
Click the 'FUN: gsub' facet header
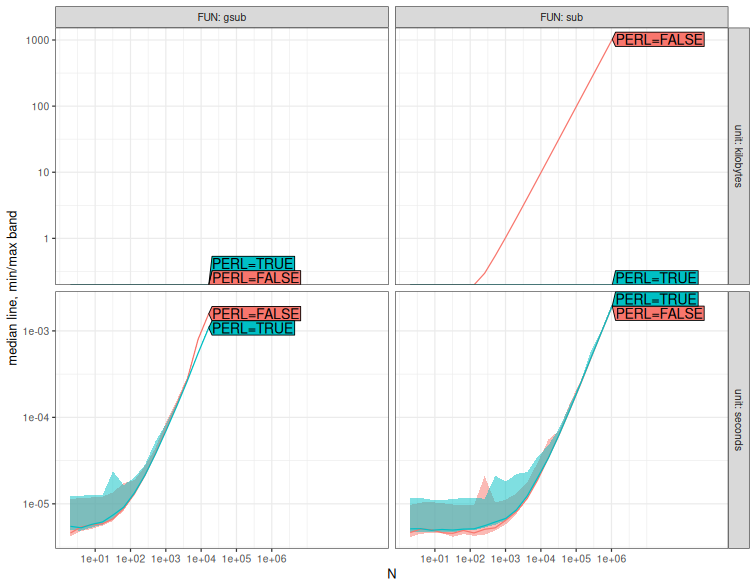[x=221, y=17]
